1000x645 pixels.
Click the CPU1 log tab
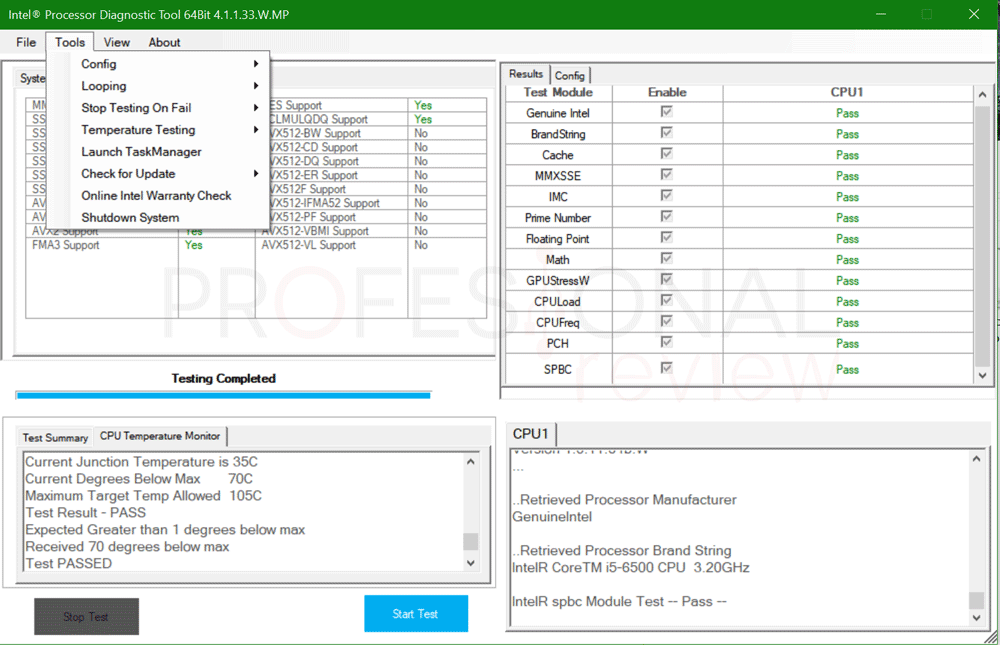pos(531,434)
